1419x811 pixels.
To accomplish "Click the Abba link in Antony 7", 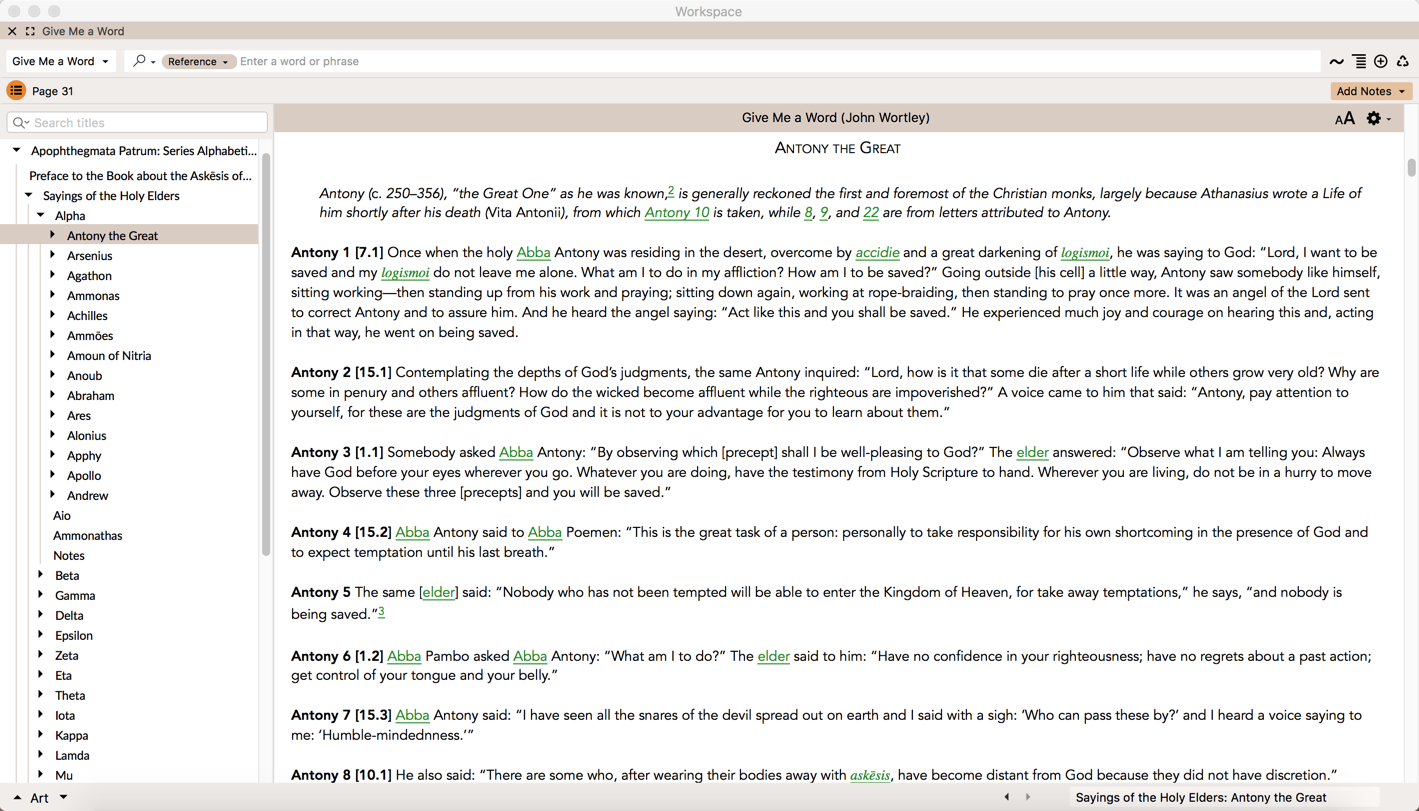I will point(412,715).
